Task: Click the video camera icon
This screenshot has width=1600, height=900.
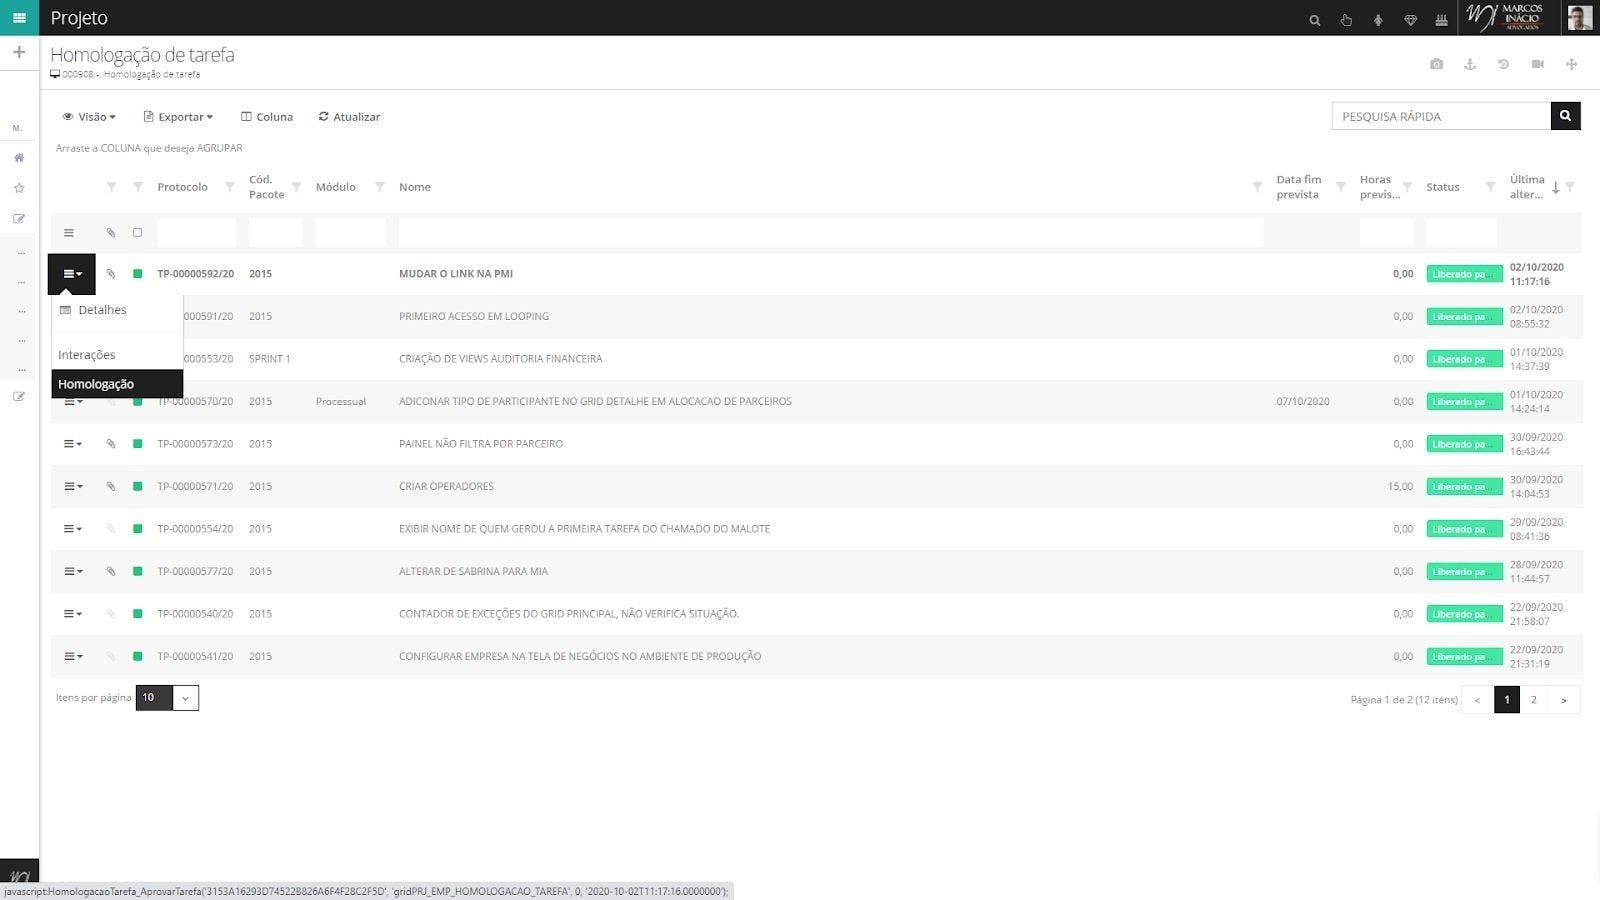Action: click(1538, 64)
